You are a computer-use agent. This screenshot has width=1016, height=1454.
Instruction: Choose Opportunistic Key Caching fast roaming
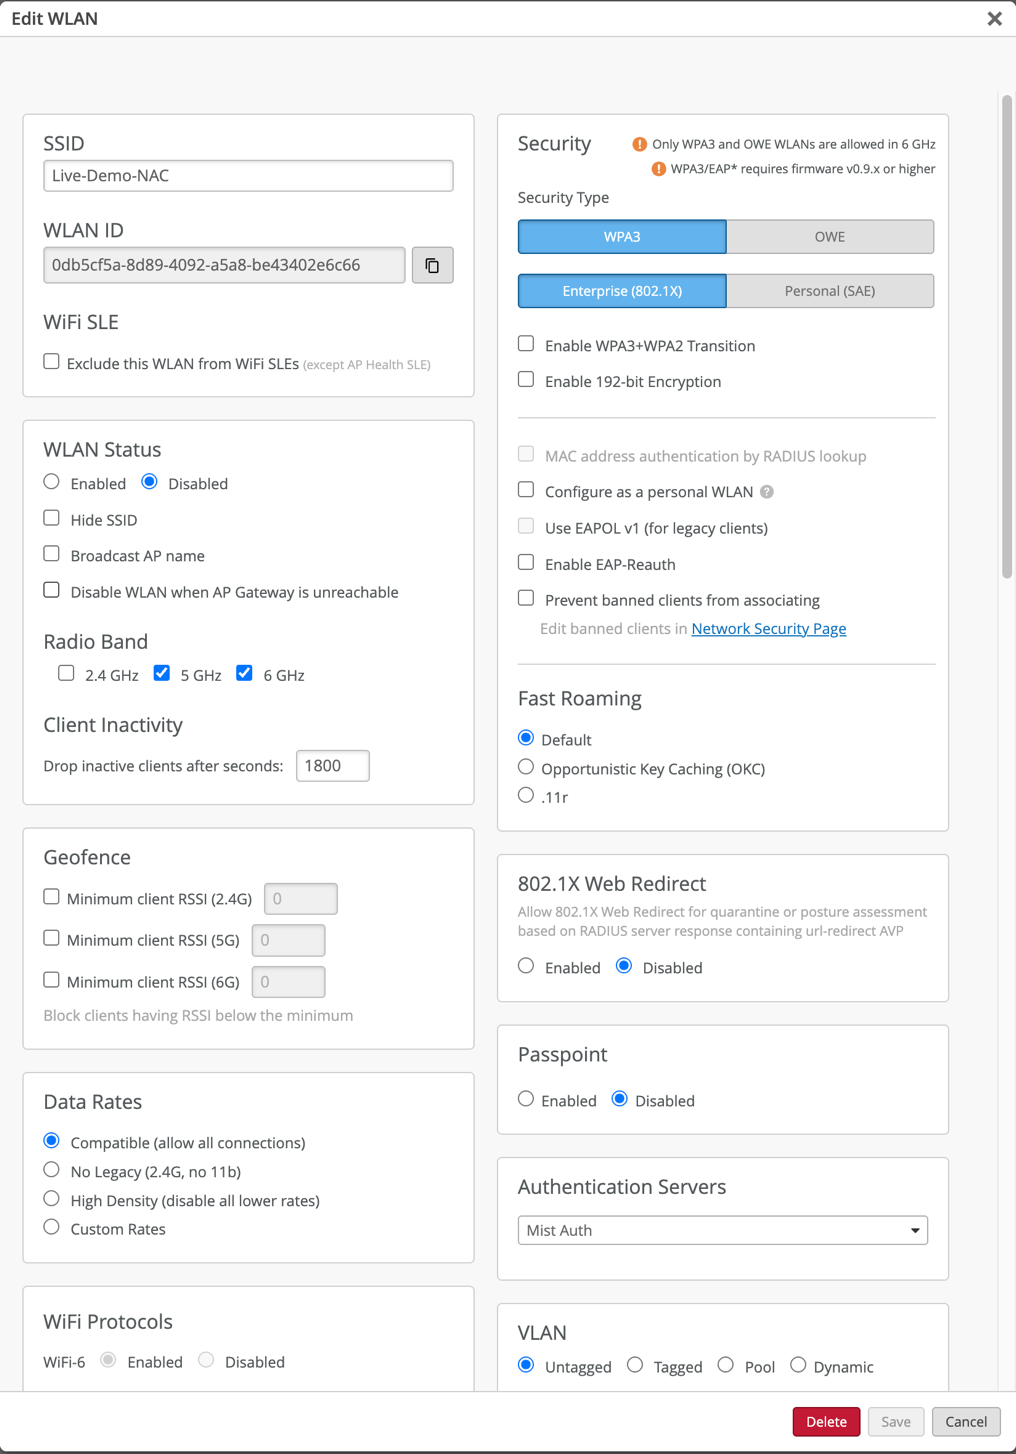(x=526, y=767)
